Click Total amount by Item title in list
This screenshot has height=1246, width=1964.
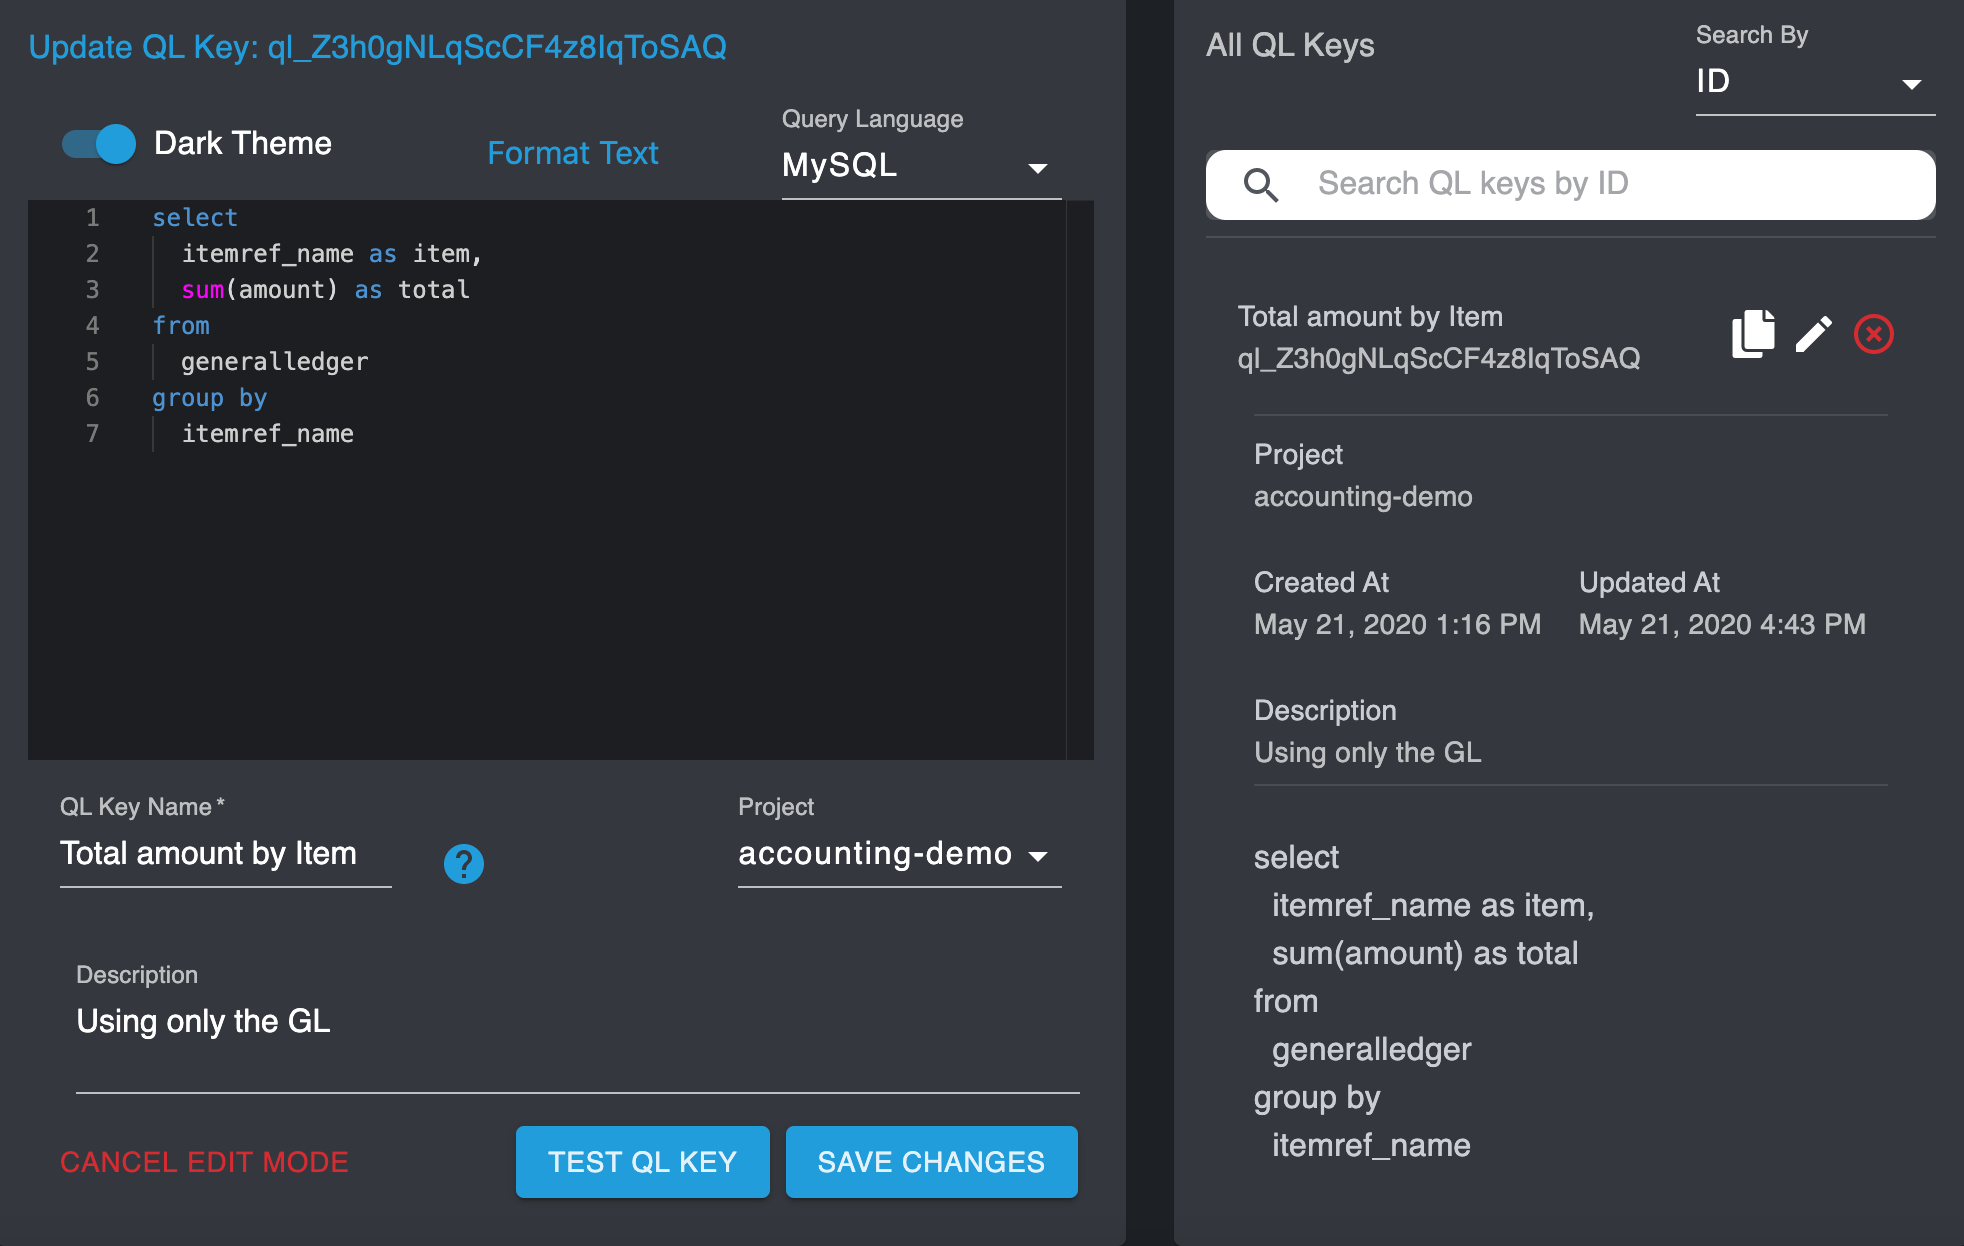click(x=1370, y=316)
